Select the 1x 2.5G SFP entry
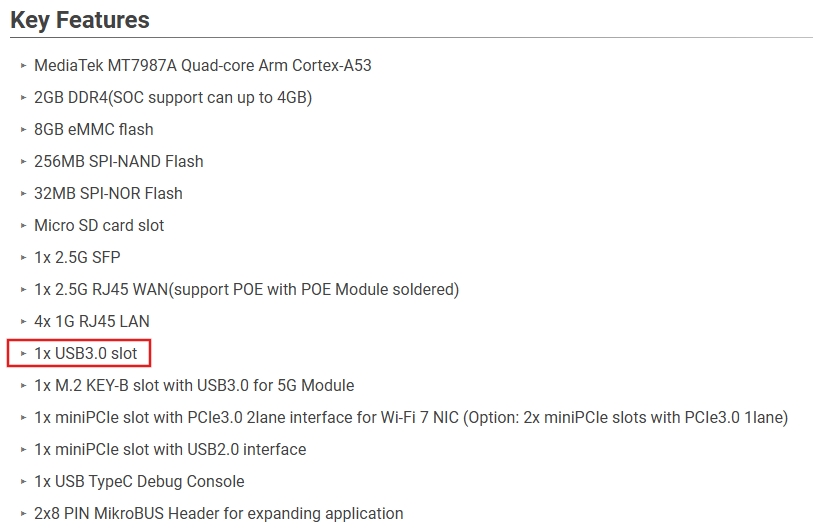This screenshot has height=532, width=813. [77, 257]
